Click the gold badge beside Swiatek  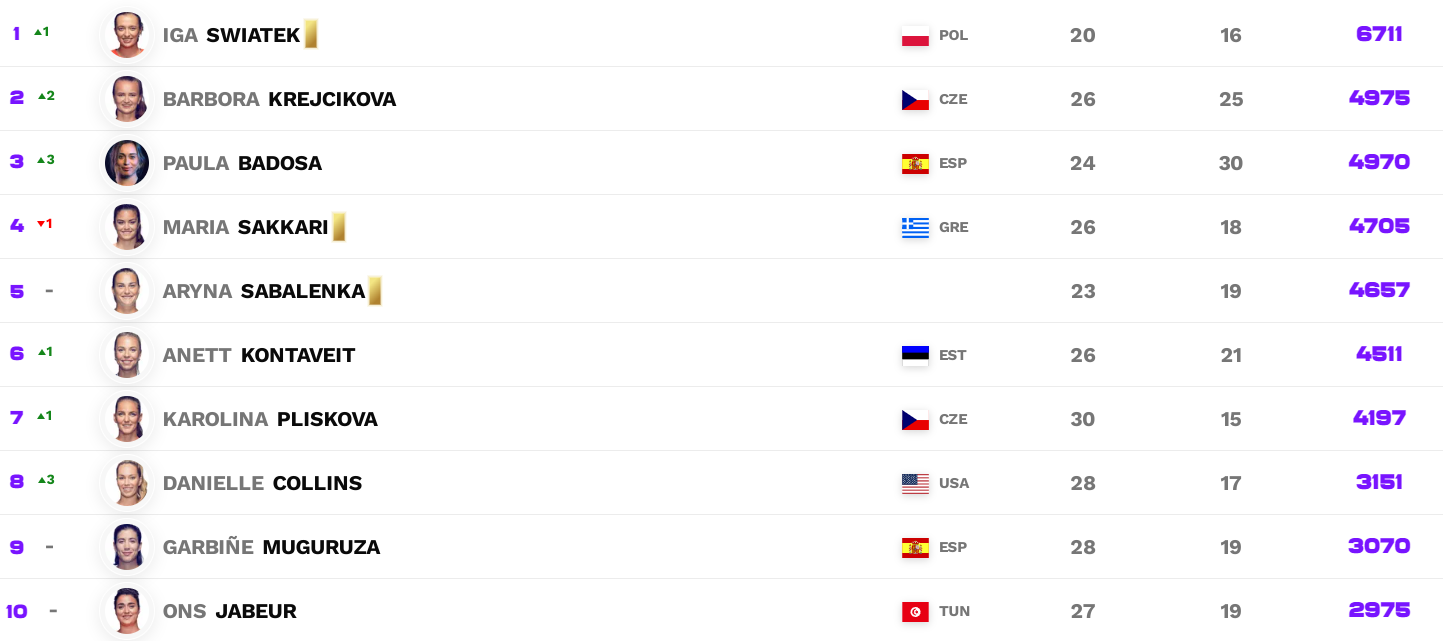[x=311, y=34]
